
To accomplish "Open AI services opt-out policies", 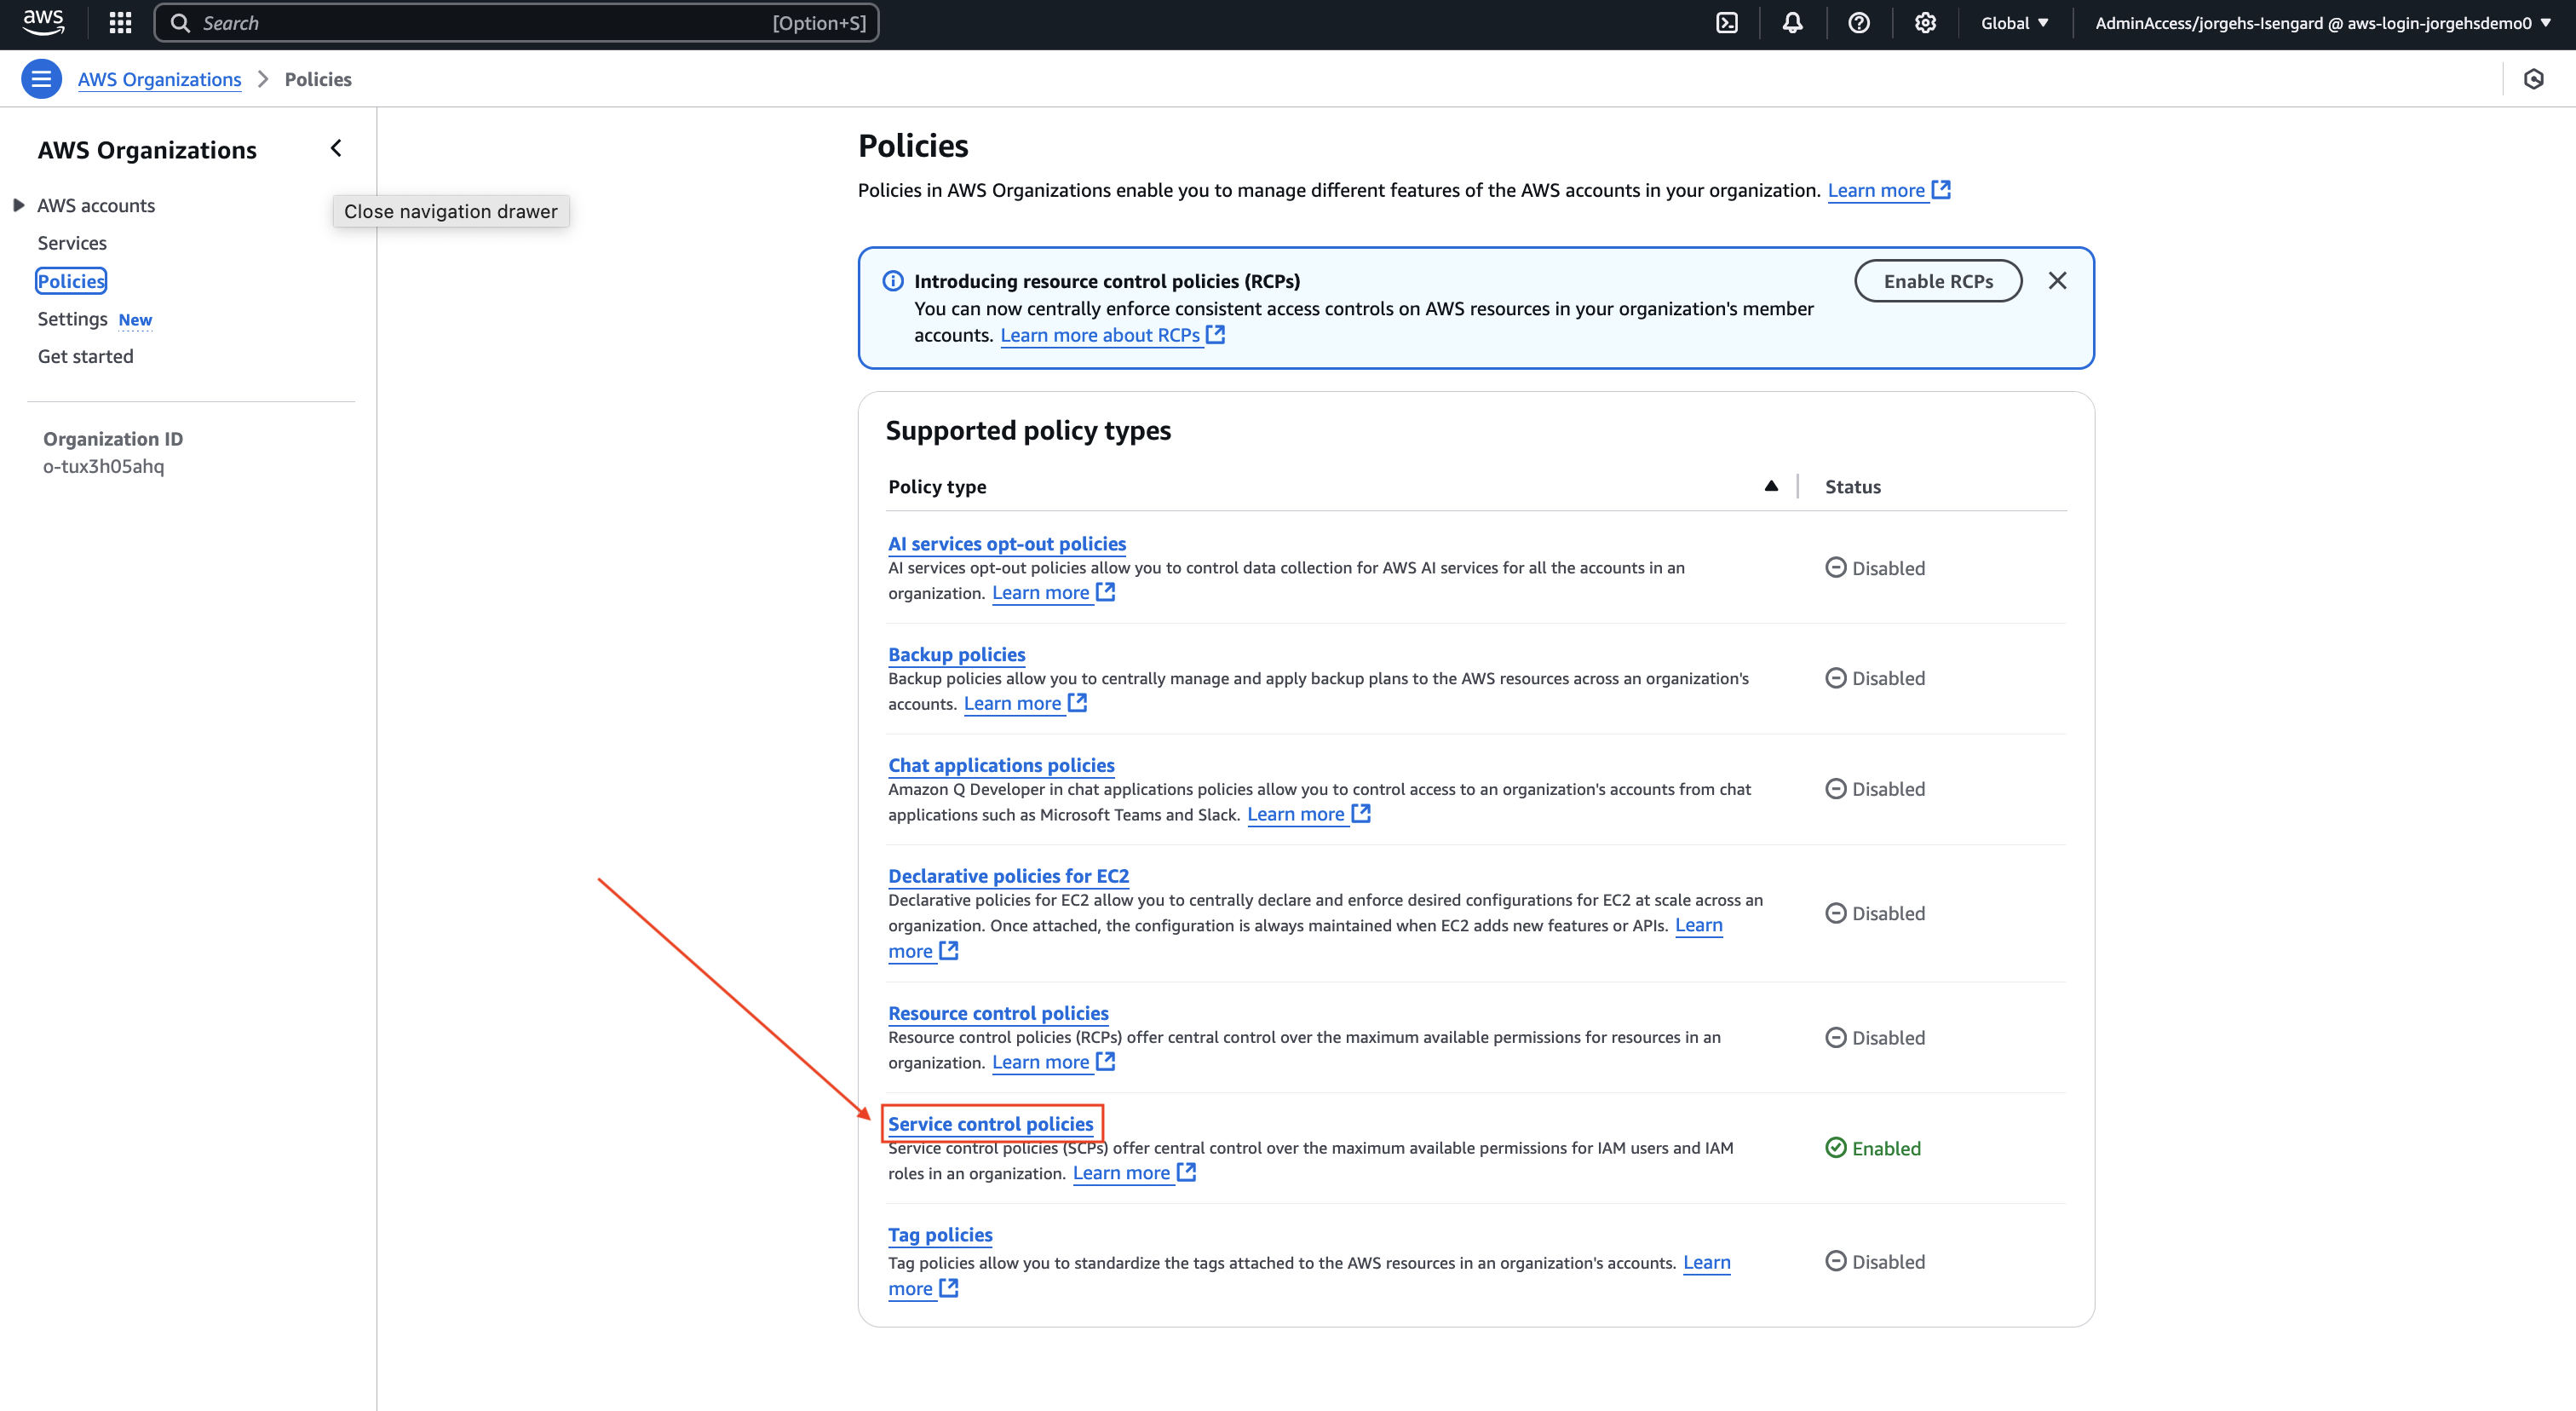I will 1007,543.
